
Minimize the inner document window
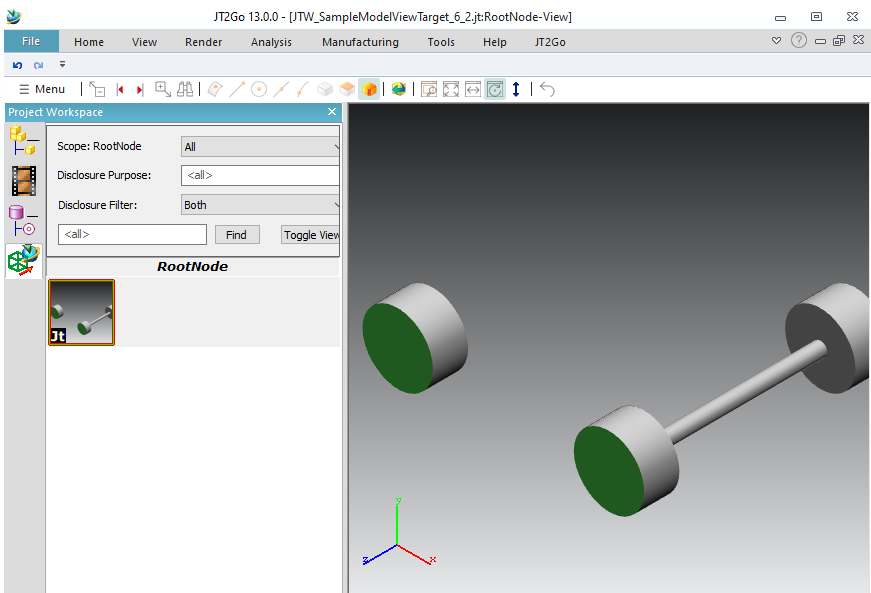(x=820, y=41)
